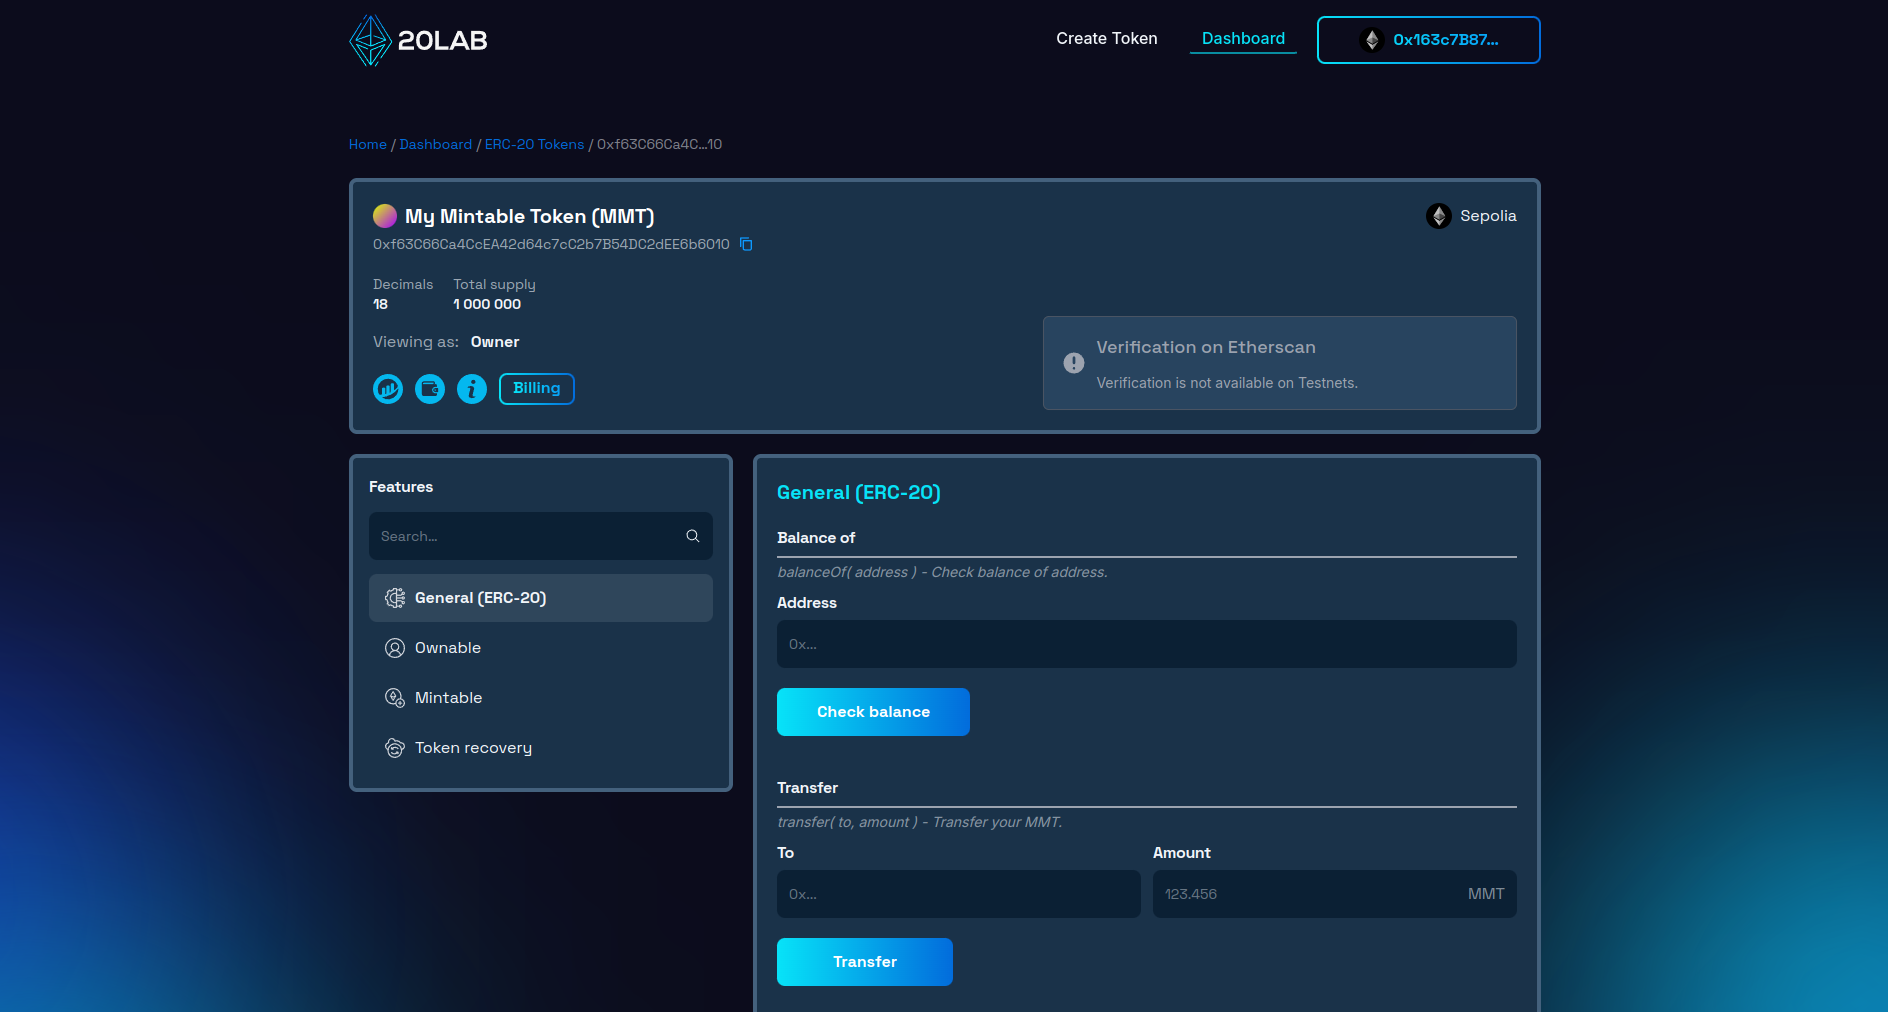Click the Sepolia network Ethereum icon
1888x1012 pixels.
pos(1439,216)
